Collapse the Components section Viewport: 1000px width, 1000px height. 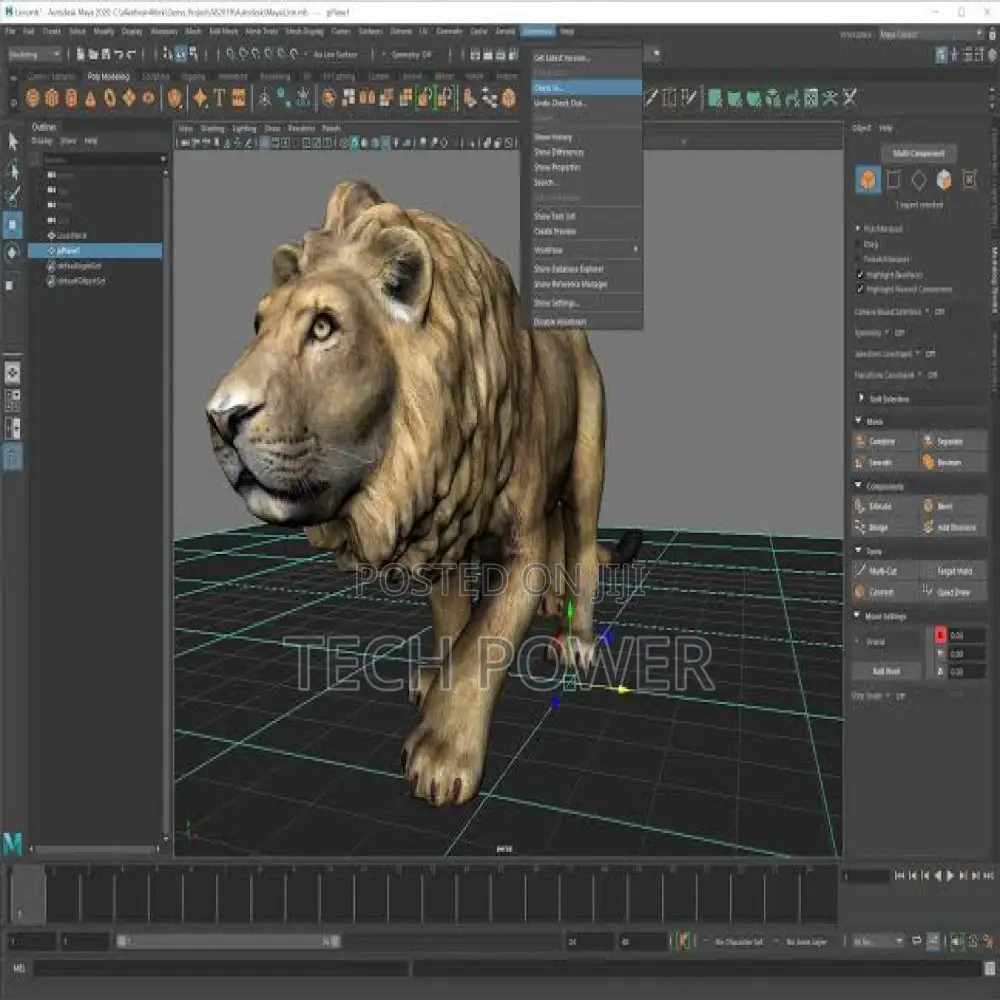pos(858,486)
